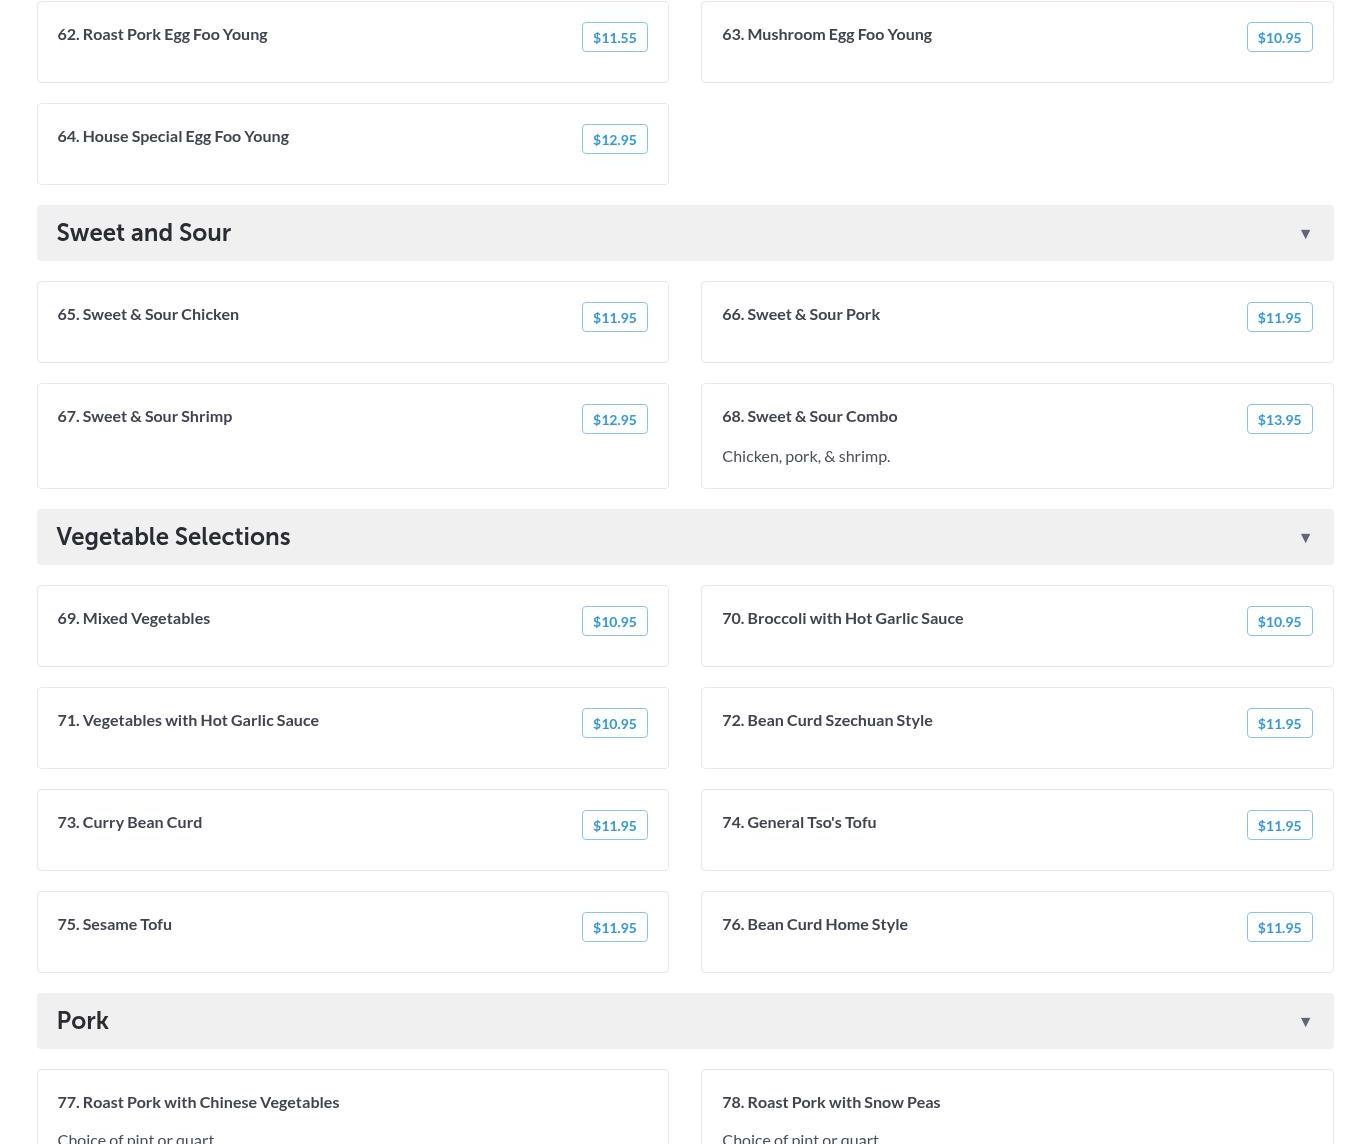Open Broccoli with Hot Garlic Sauce item
This screenshot has width=1370, height=1144.
click(855, 619)
